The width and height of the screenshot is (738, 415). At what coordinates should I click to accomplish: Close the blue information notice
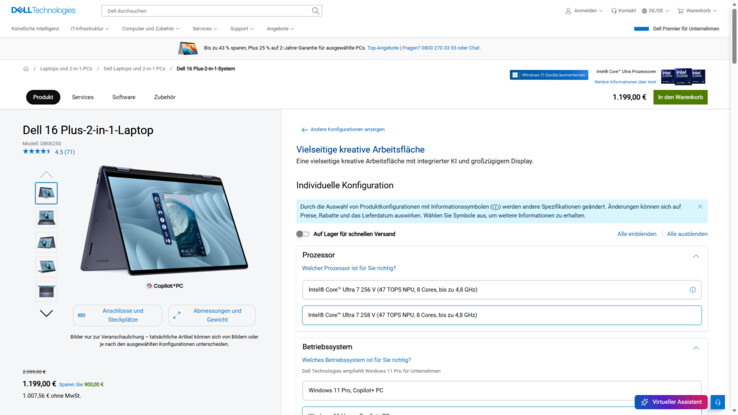[700, 207]
